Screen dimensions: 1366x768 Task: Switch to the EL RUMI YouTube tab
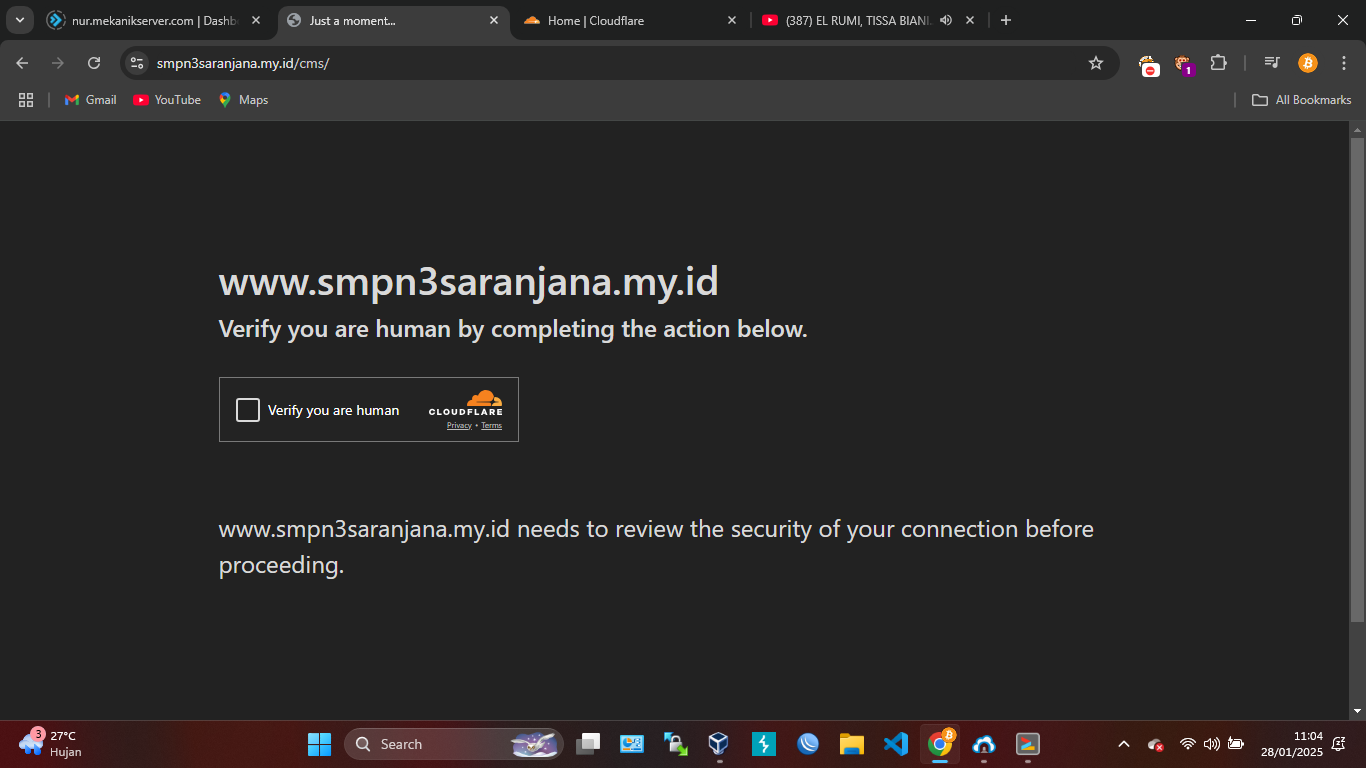point(869,20)
